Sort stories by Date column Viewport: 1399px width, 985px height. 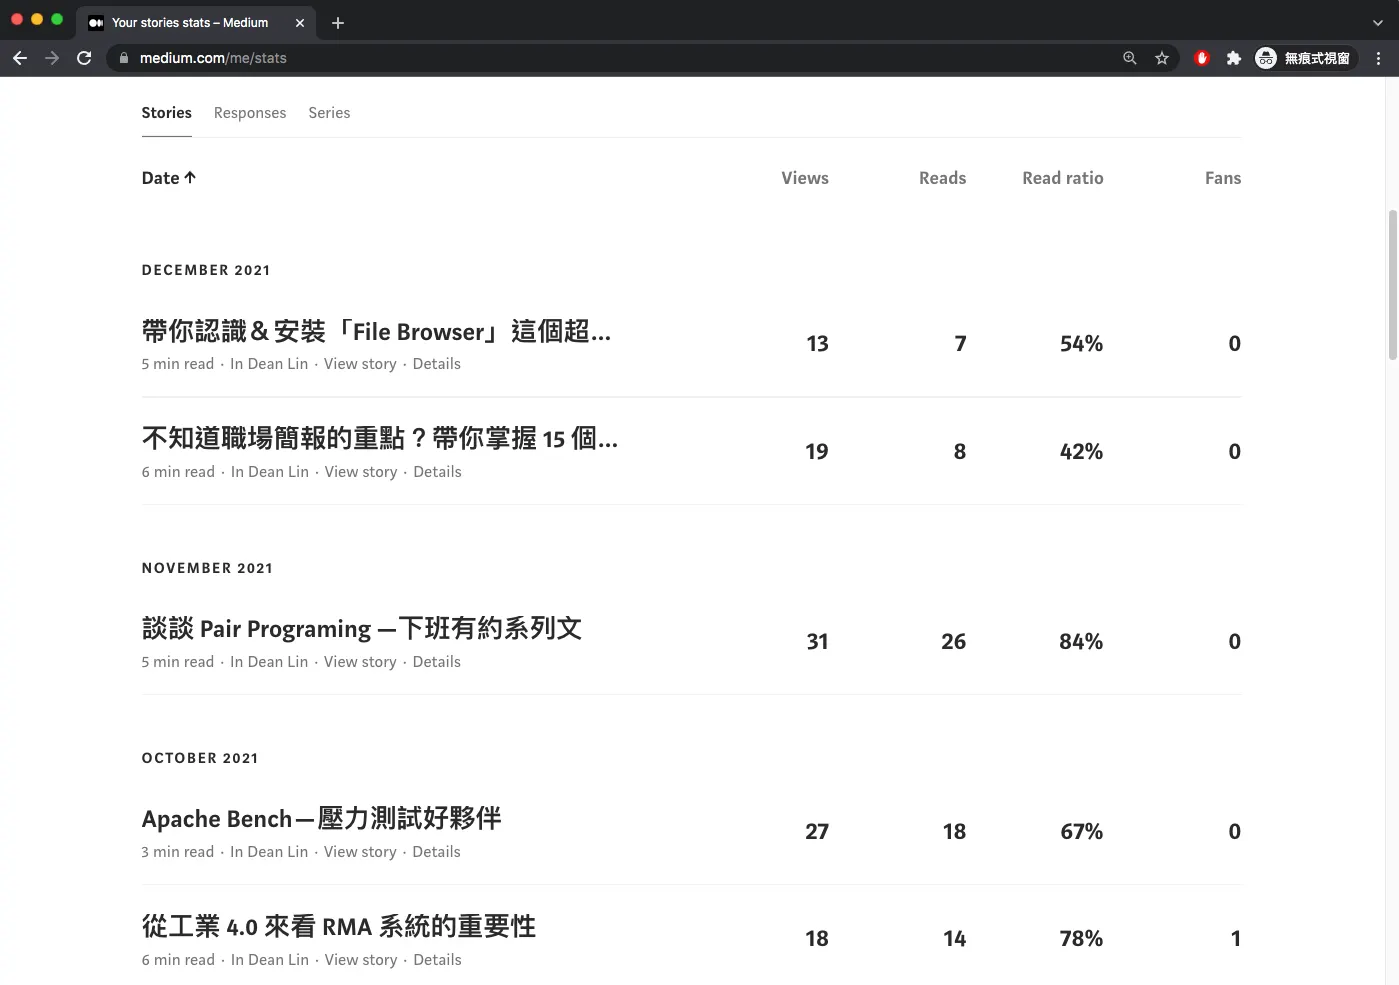click(169, 178)
